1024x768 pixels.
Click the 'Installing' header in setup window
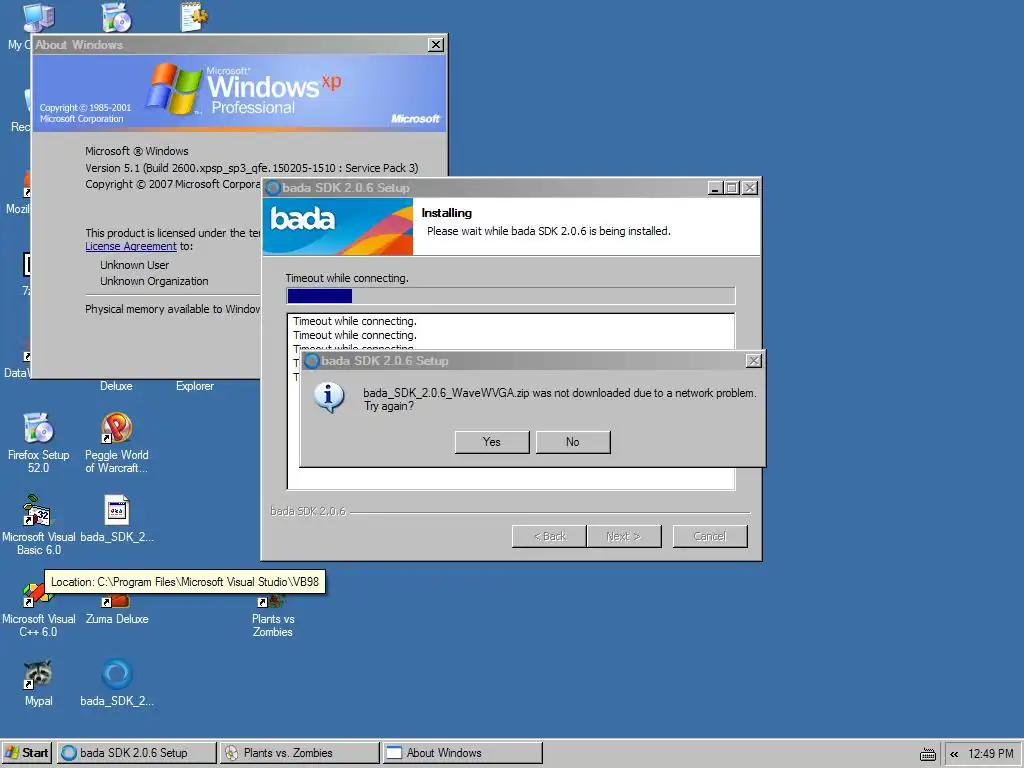447,213
